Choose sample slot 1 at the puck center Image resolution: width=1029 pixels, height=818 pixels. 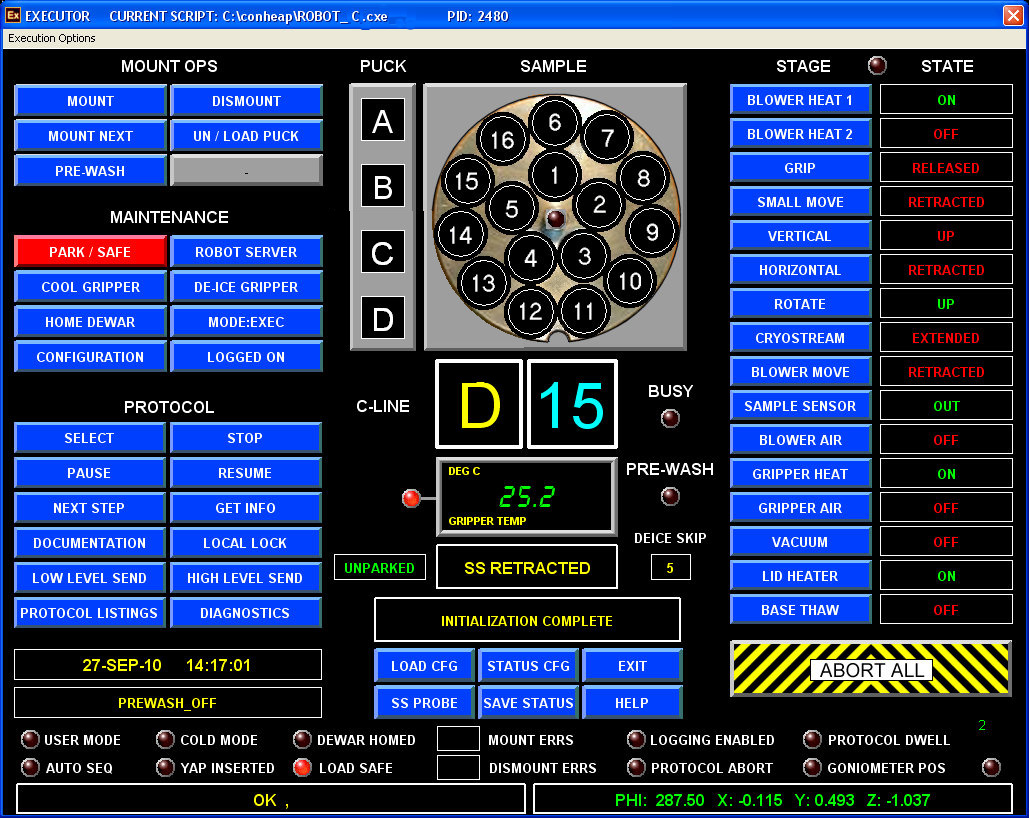[555, 176]
